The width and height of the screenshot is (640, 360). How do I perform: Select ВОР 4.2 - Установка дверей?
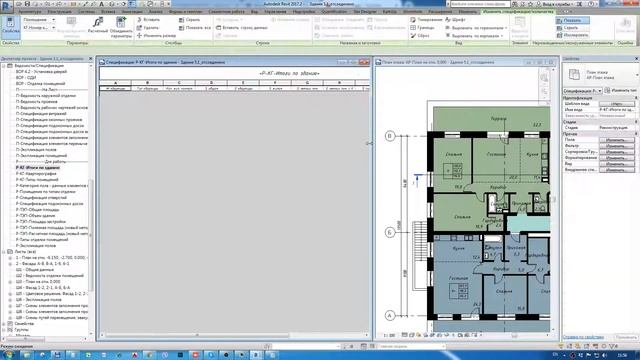pos(41,71)
